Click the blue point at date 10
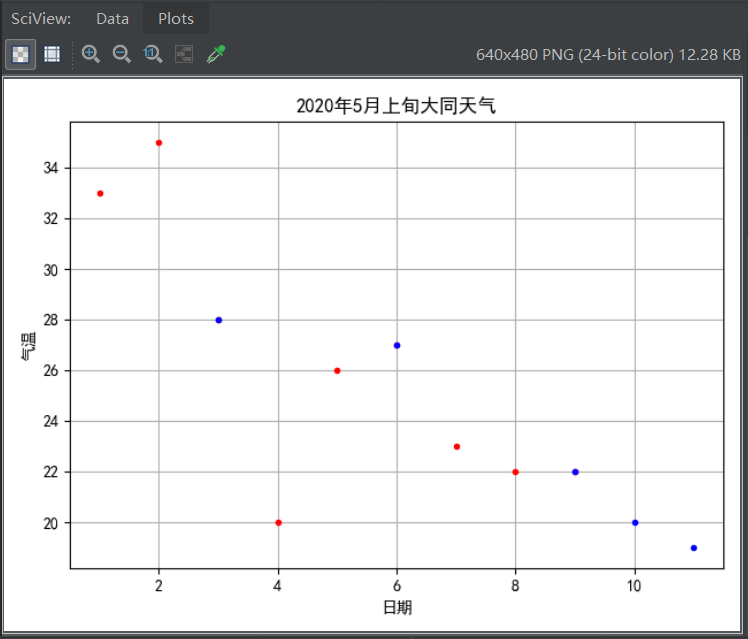This screenshot has height=639, width=748. pos(635,523)
